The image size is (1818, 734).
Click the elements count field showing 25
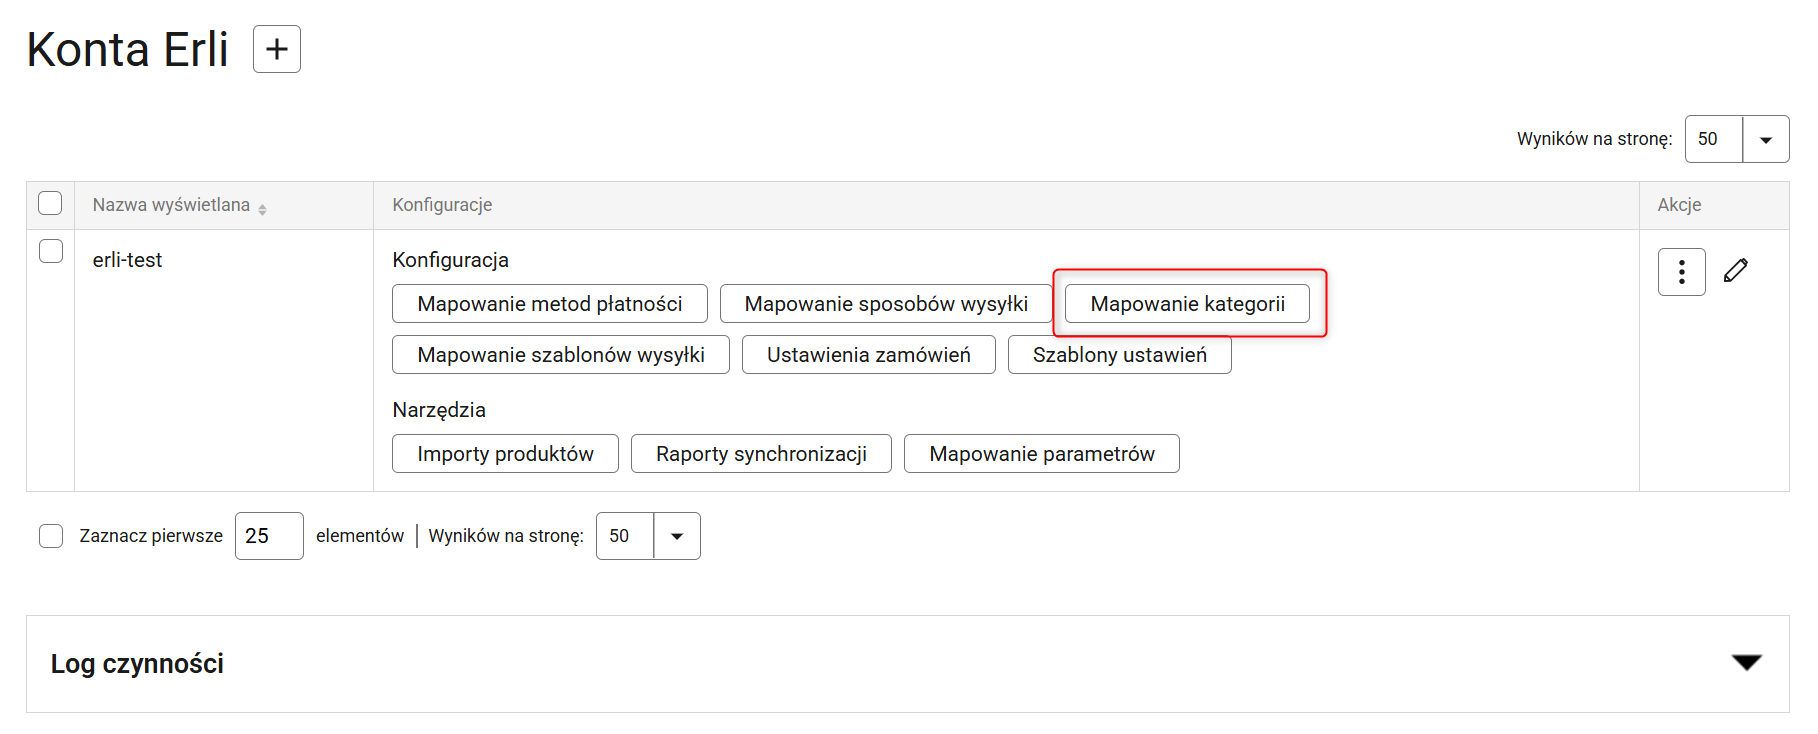click(x=269, y=536)
